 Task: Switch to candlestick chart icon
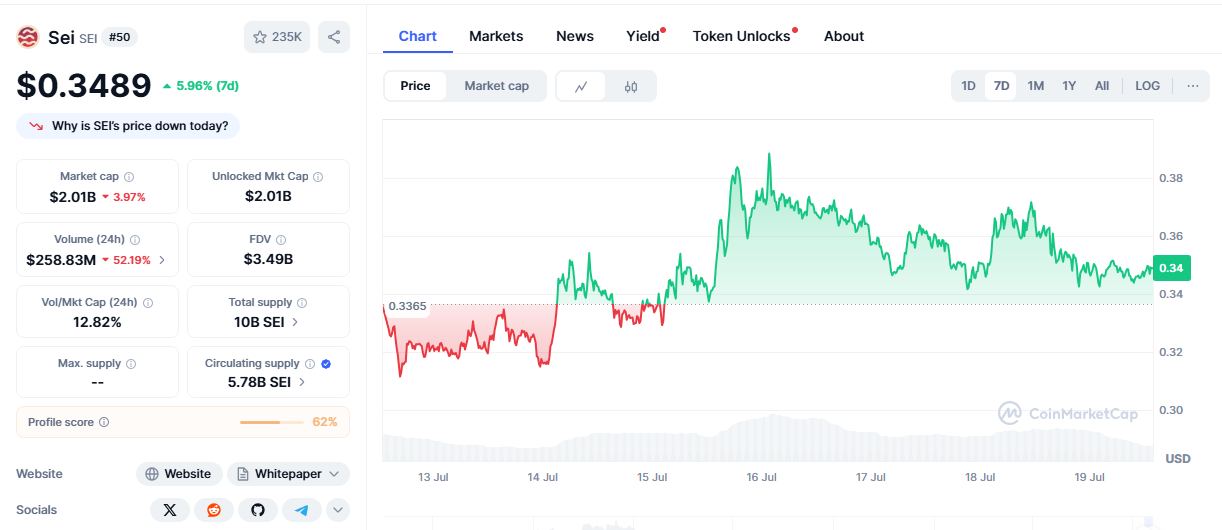point(630,86)
